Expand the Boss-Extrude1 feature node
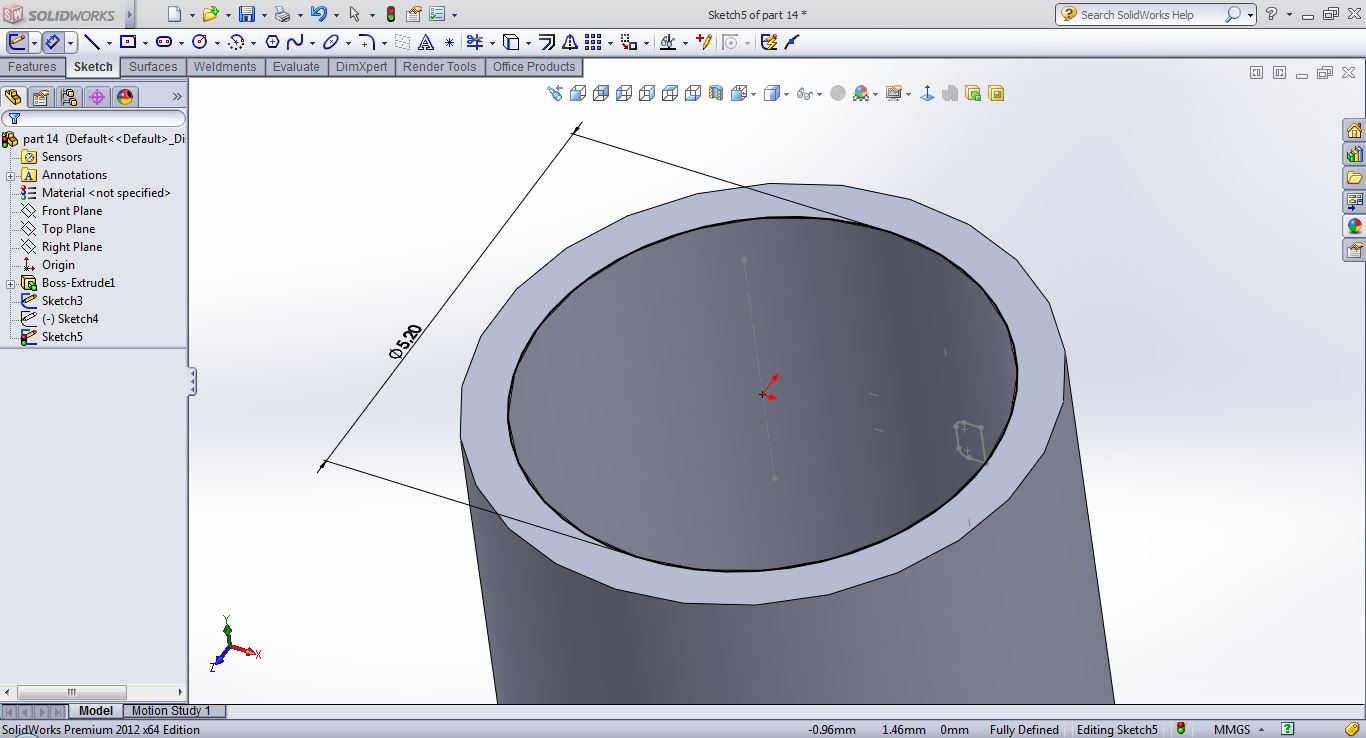 click(x=10, y=283)
